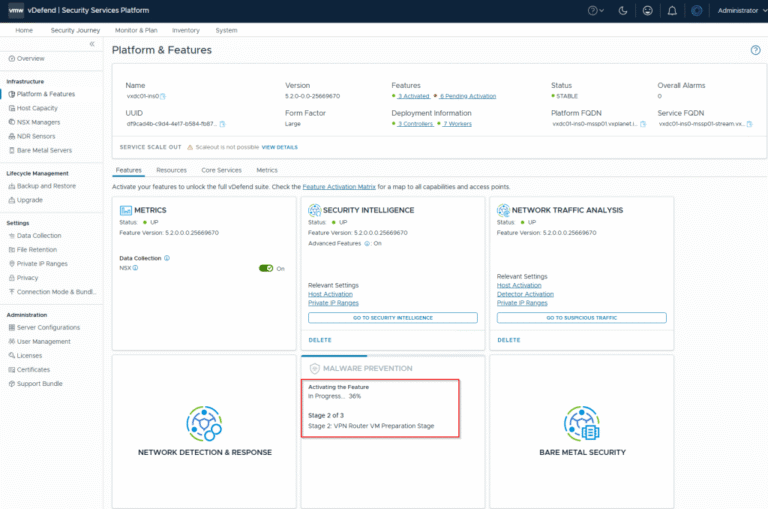Open Privacy settings in sidebar
Screen dimensions: 768x509
tap(23, 278)
